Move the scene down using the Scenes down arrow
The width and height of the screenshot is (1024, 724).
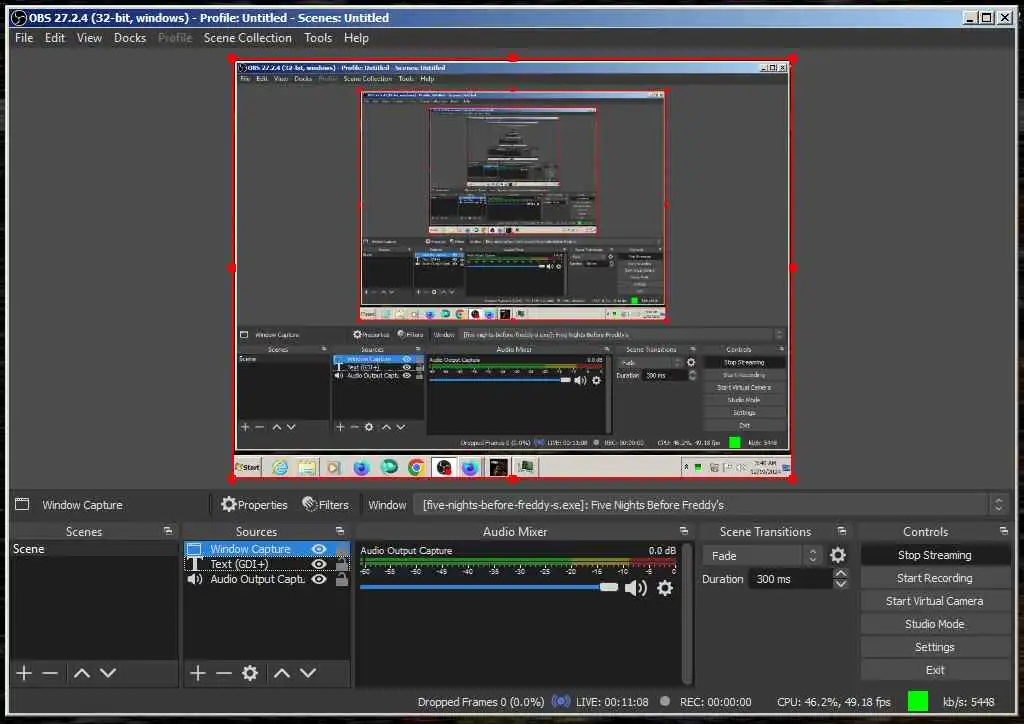pyautogui.click(x=108, y=673)
